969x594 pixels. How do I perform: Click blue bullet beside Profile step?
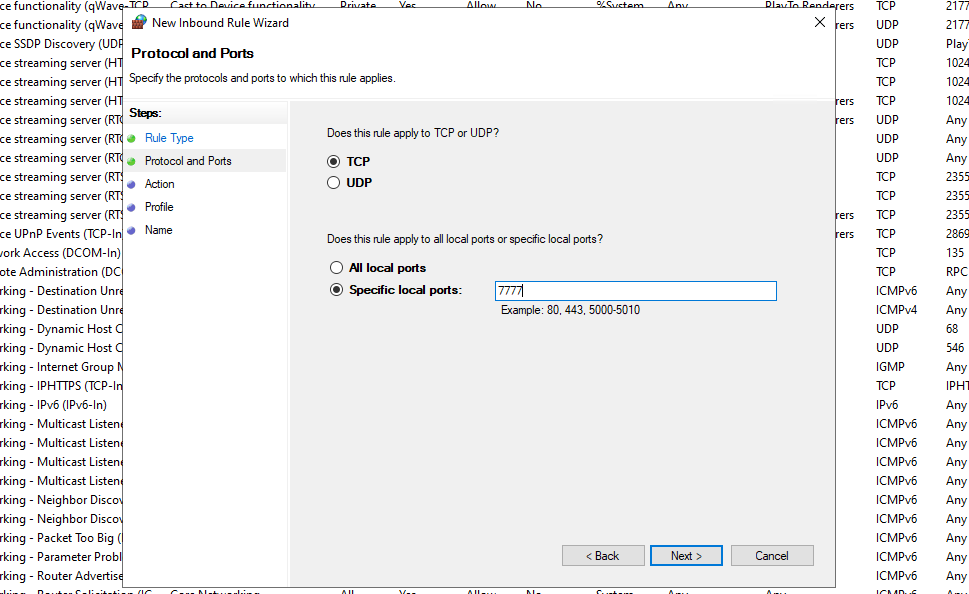[131, 208]
